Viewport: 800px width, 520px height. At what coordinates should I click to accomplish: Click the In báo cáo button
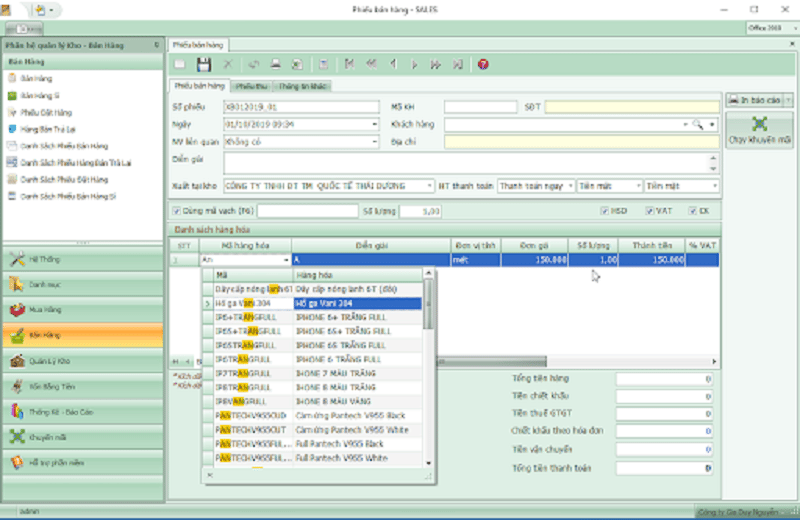(756, 100)
